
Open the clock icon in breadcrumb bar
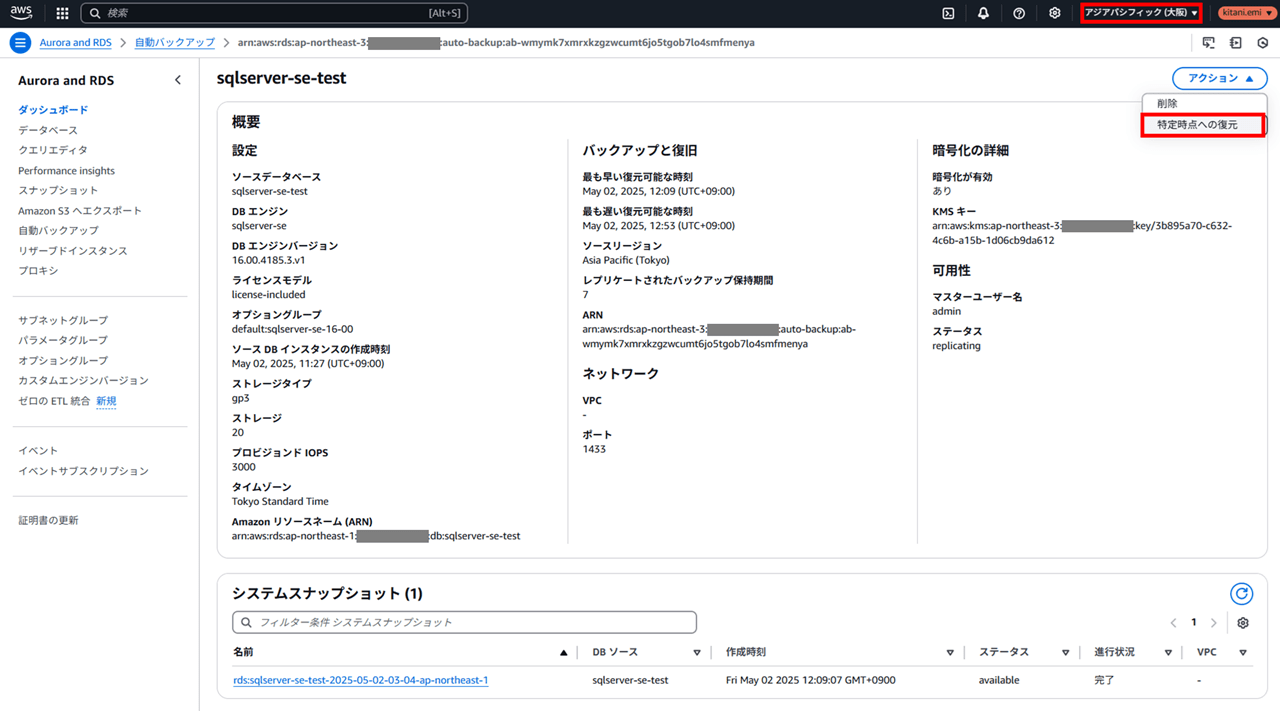1263,43
